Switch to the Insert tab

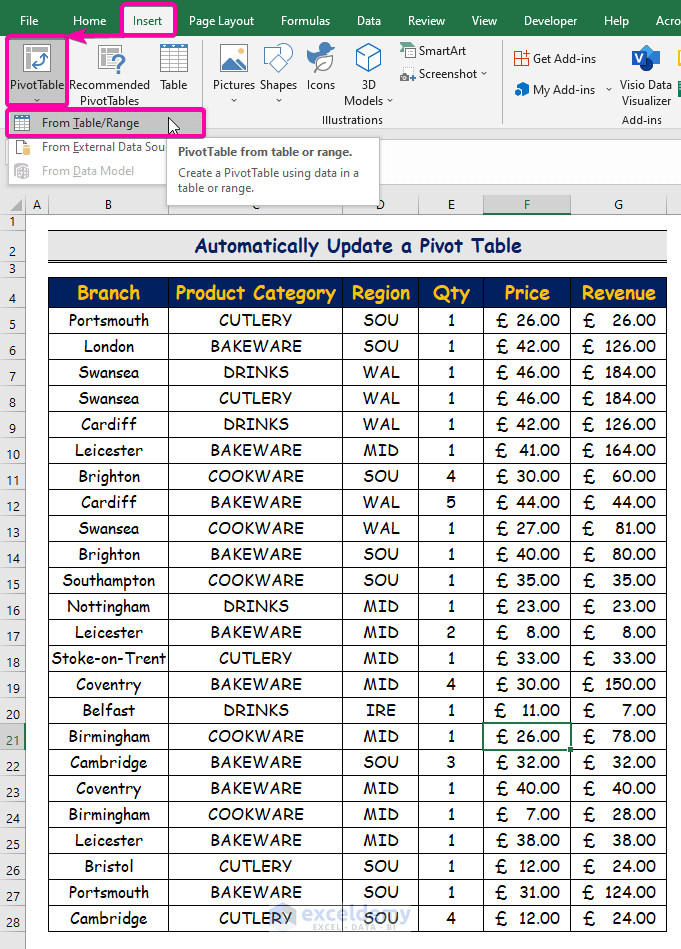click(x=147, y=21)
